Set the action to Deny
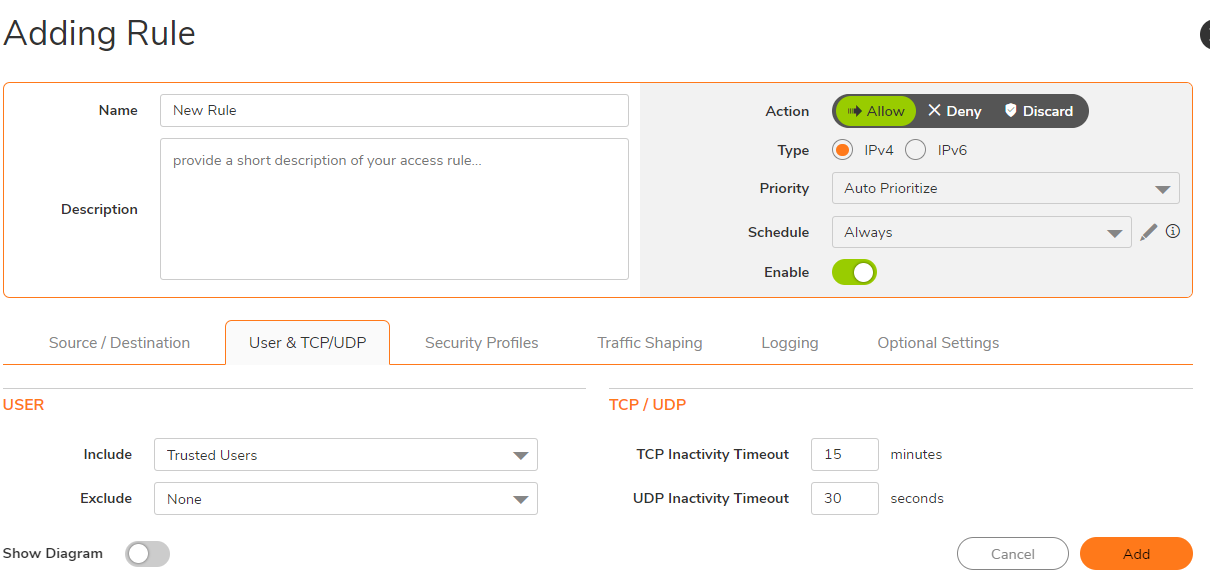The width and height of the screenshot is (1210, 580). tap(954, 111)
